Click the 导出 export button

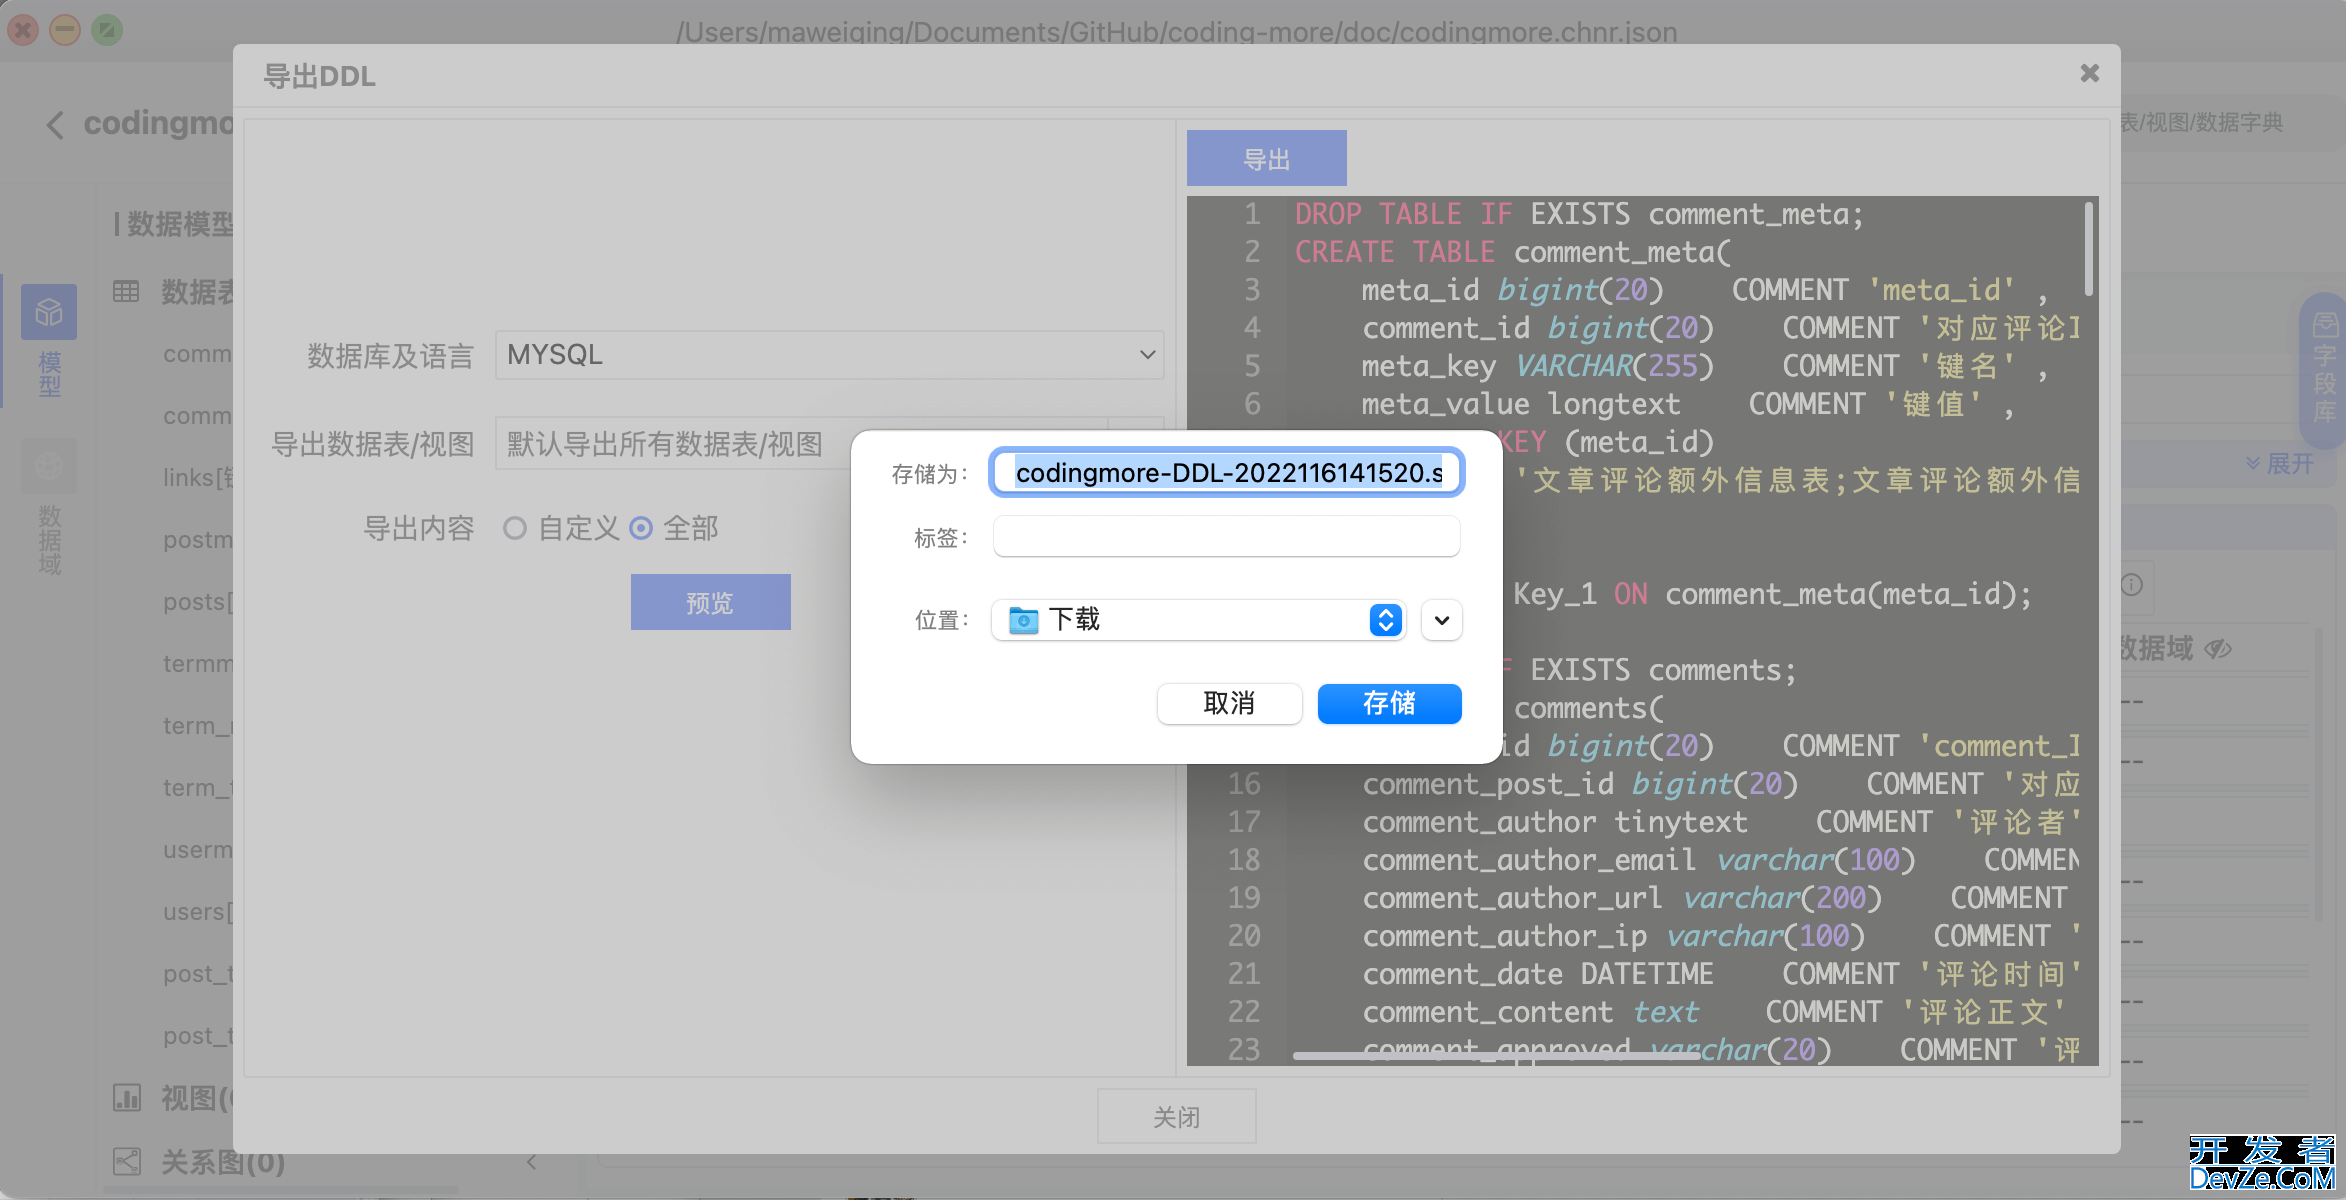click(x=1267, y=158)
